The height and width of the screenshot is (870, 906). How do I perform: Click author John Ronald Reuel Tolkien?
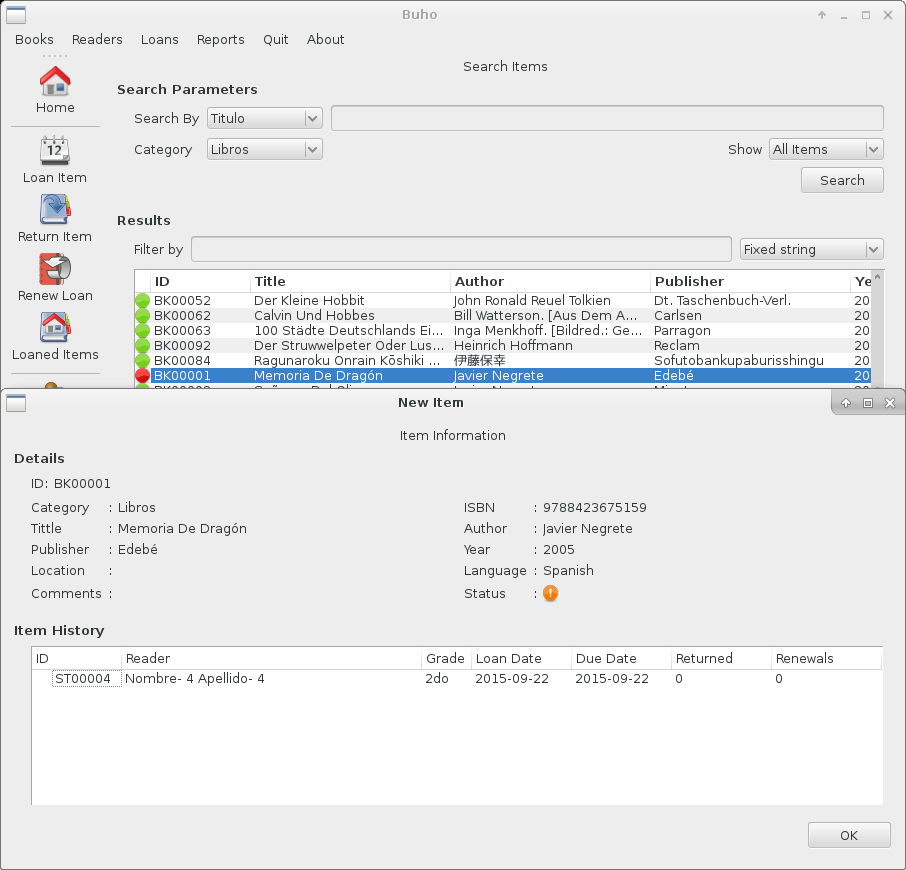pyautogui.click(x=532, y=300)
